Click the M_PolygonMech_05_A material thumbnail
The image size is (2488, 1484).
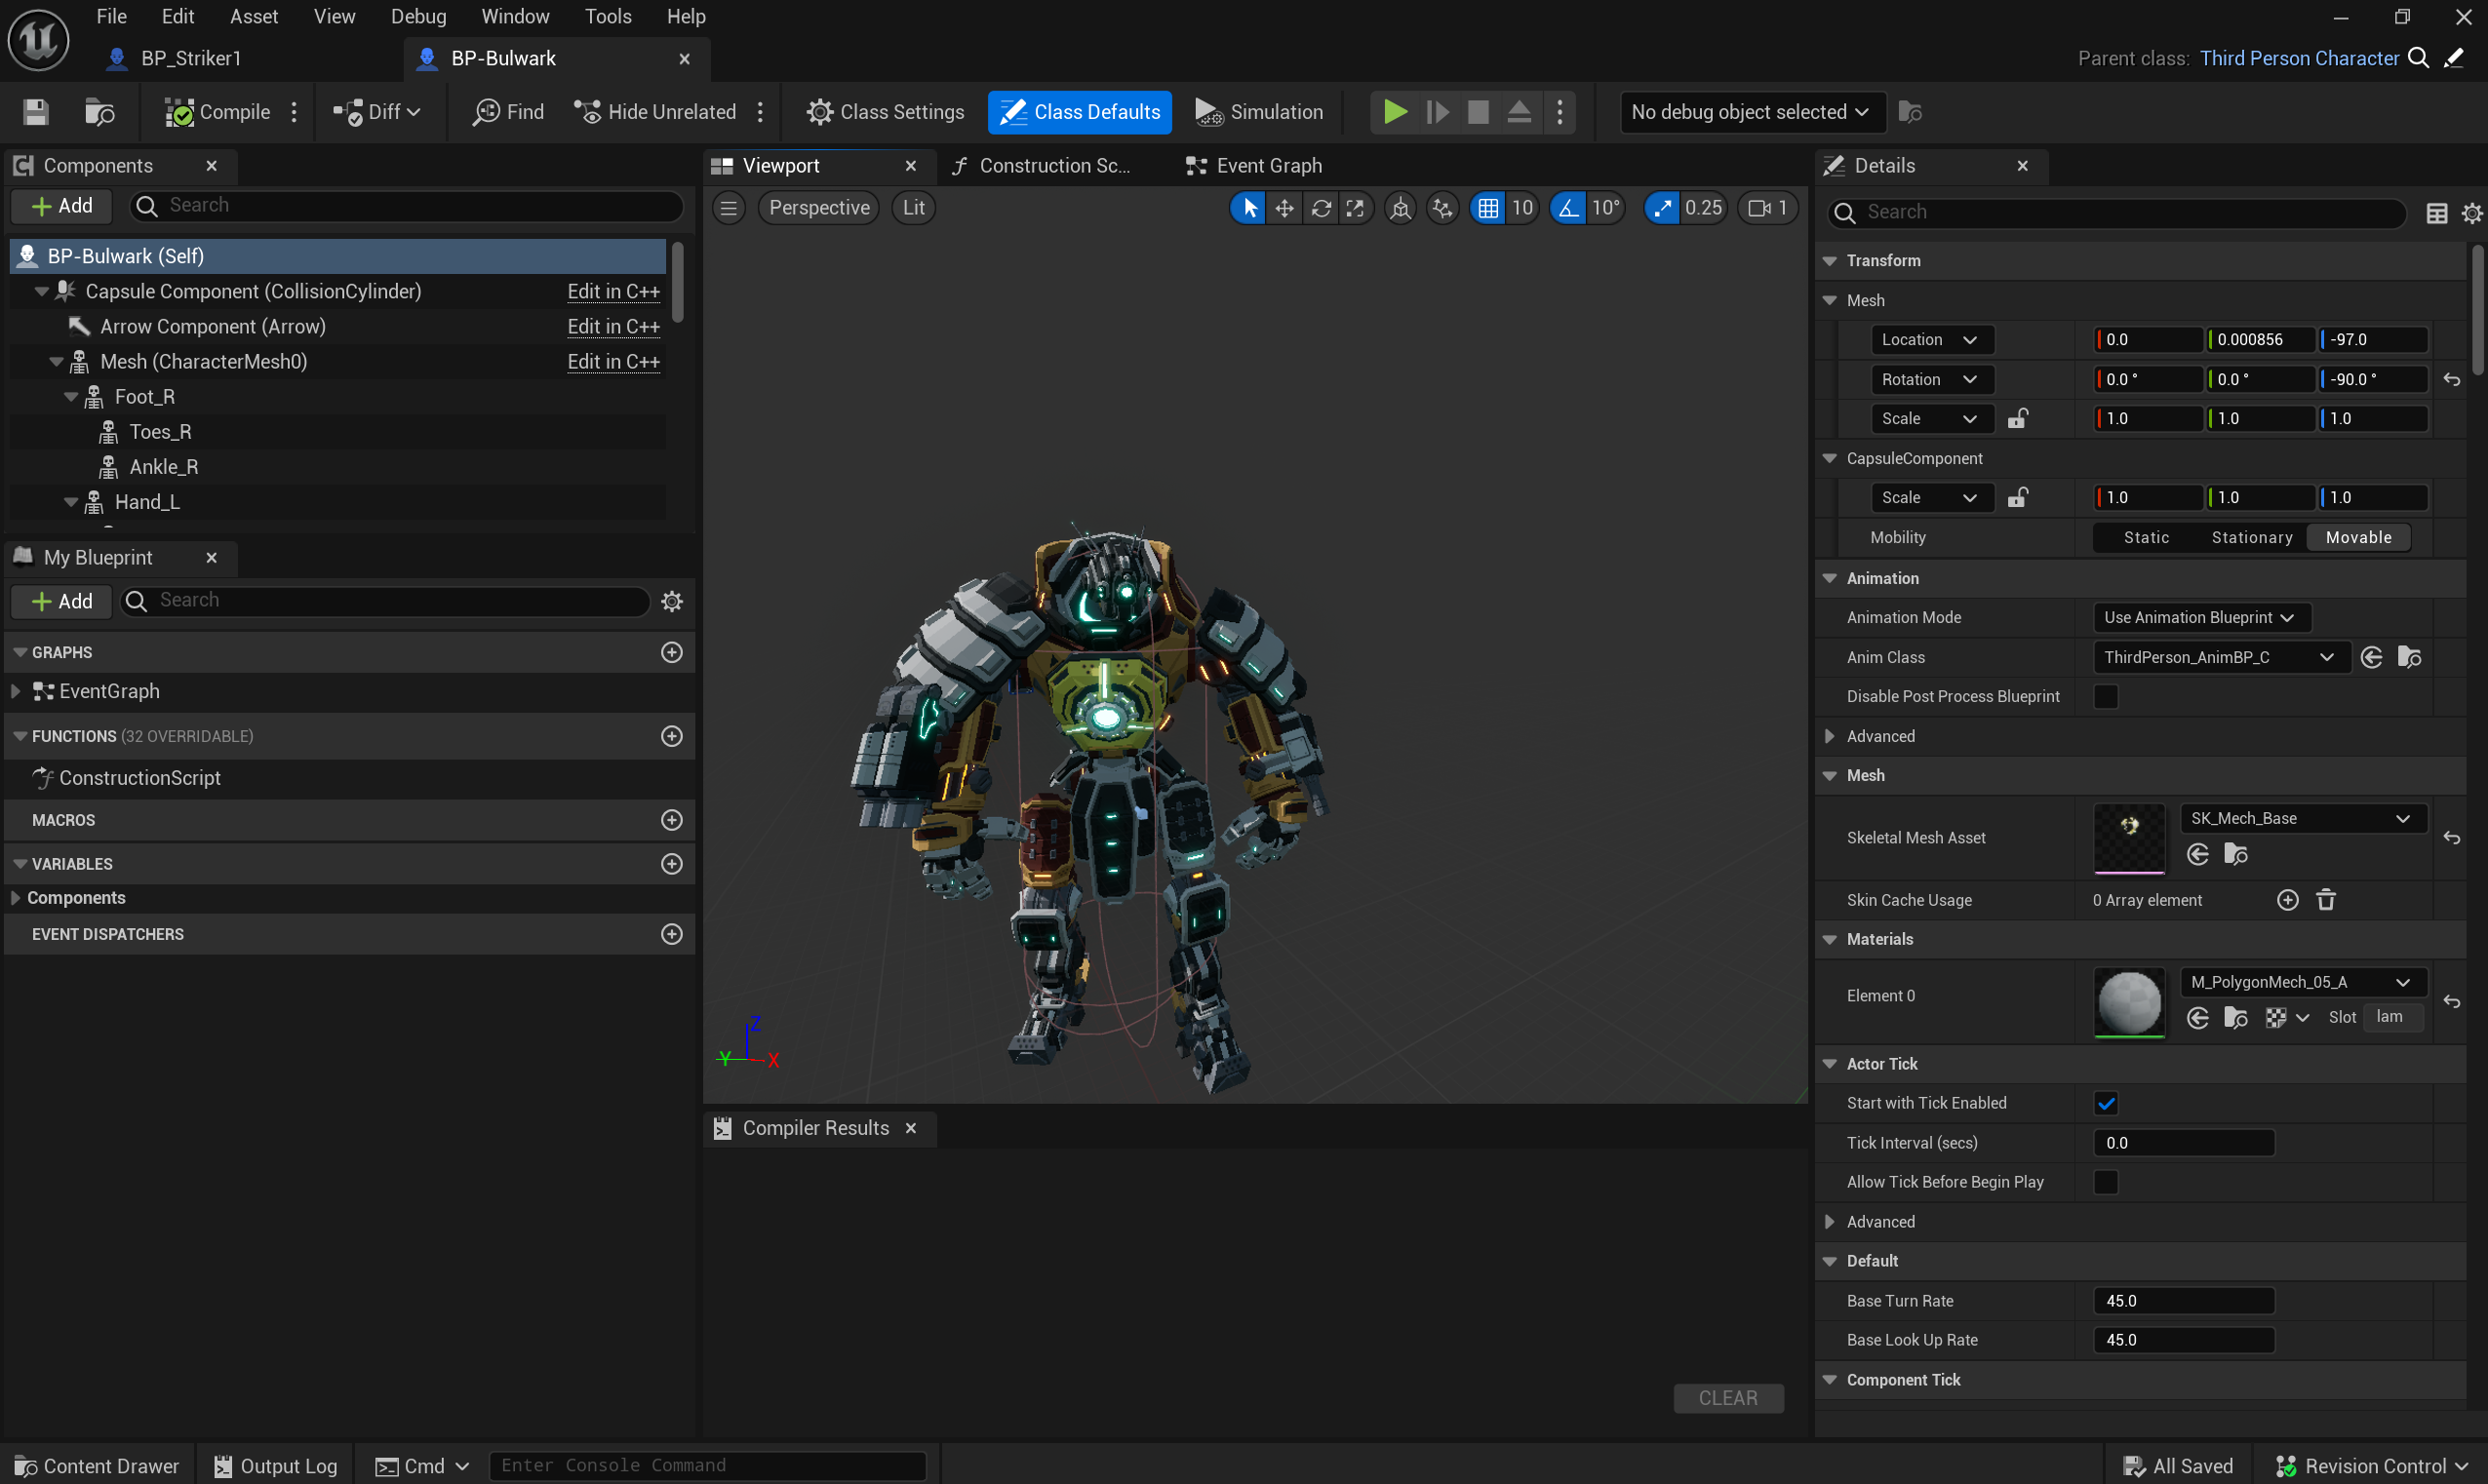2128,1002
